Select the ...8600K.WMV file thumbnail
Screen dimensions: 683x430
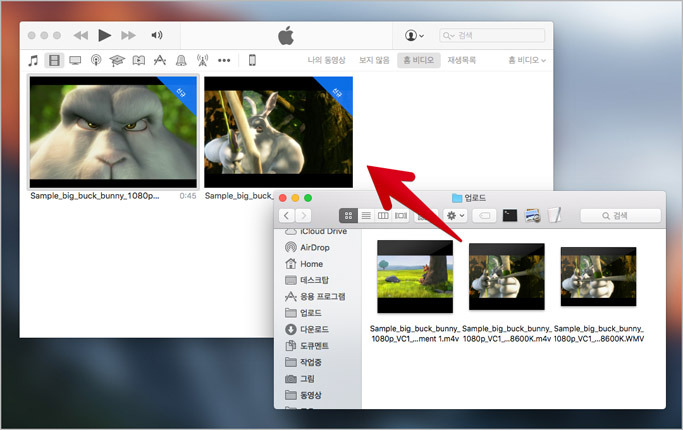point(598,277)
